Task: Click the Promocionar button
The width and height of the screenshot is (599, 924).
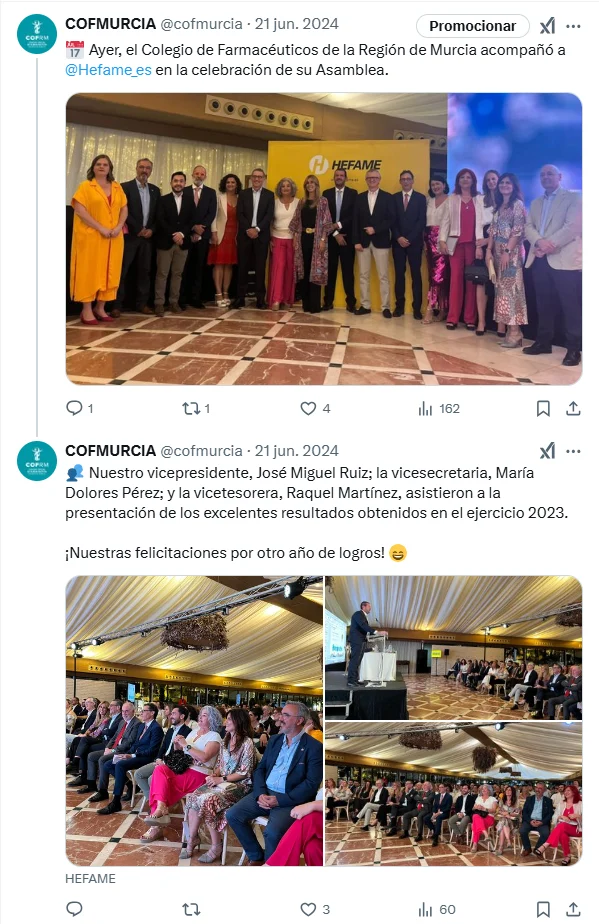Action: [472, 26]
